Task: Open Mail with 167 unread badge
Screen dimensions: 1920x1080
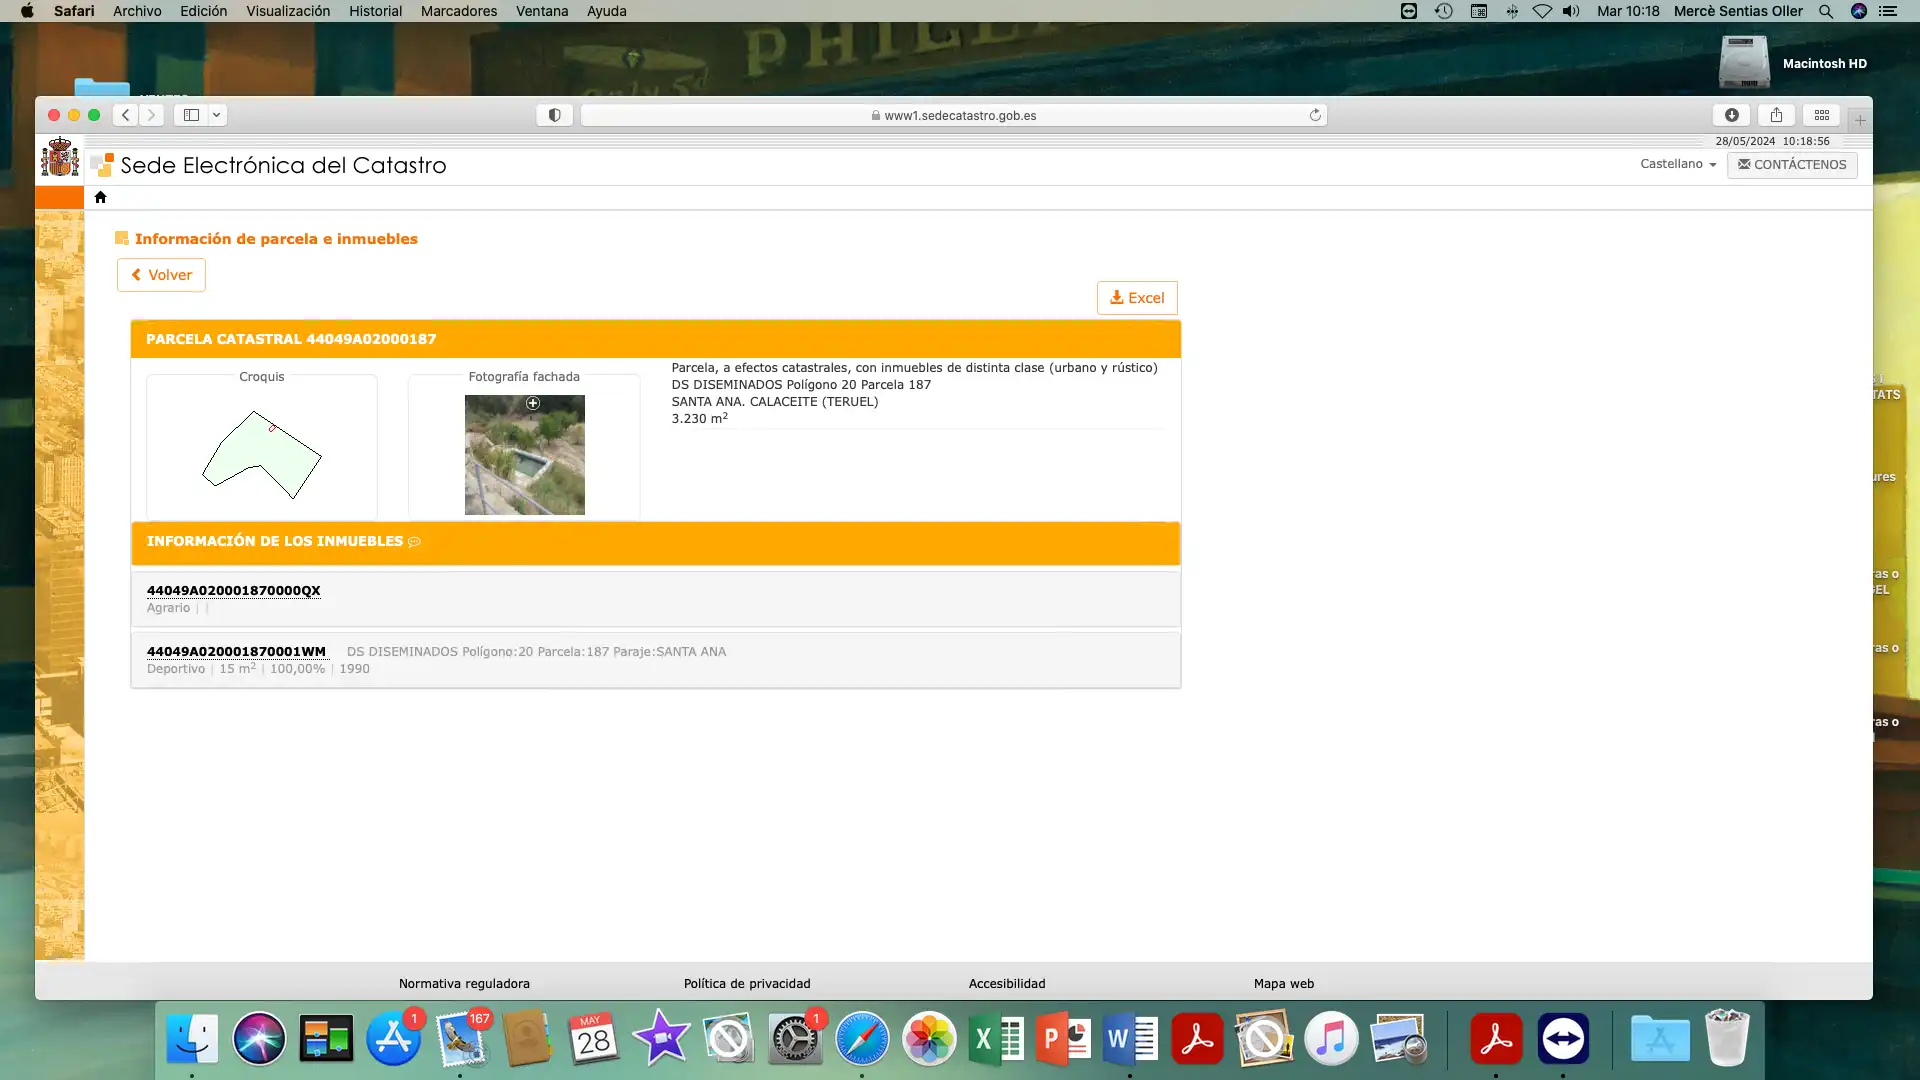Action: (x=461, y=1039)
